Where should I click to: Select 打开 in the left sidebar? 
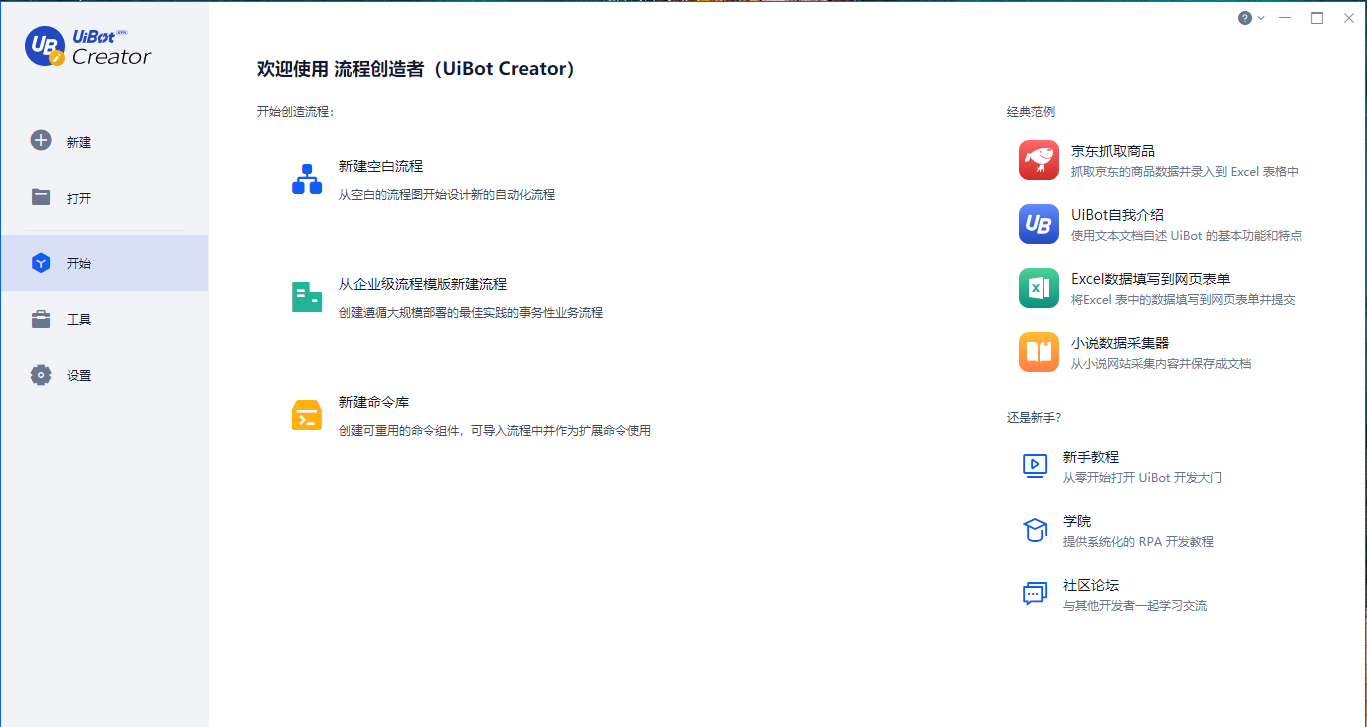coord(78,198)
